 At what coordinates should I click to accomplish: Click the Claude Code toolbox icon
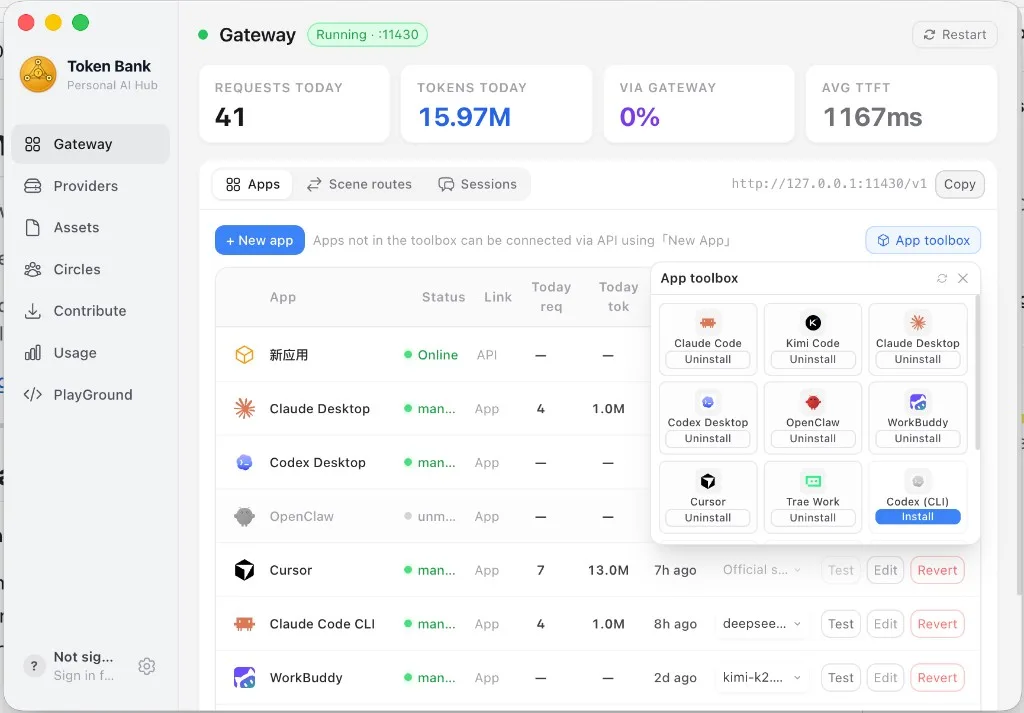pyautogui.click(x=708, y=323)
